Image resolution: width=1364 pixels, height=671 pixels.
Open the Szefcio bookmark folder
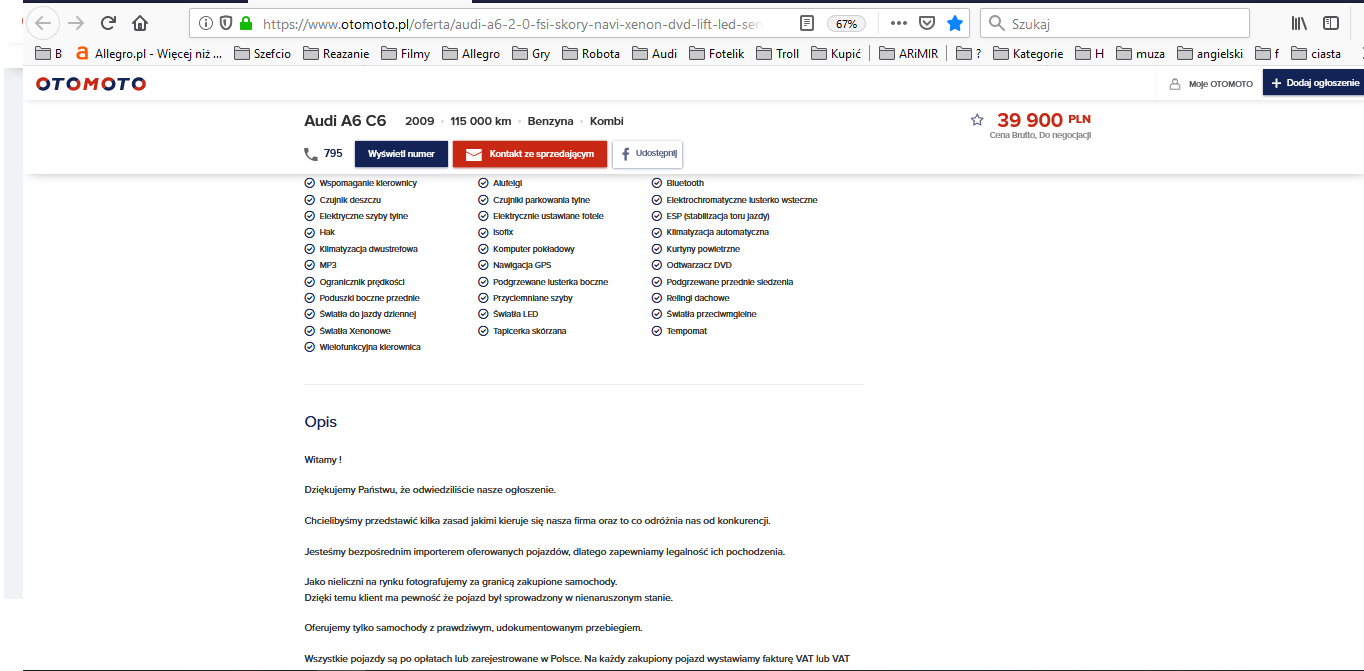(263, 53)
